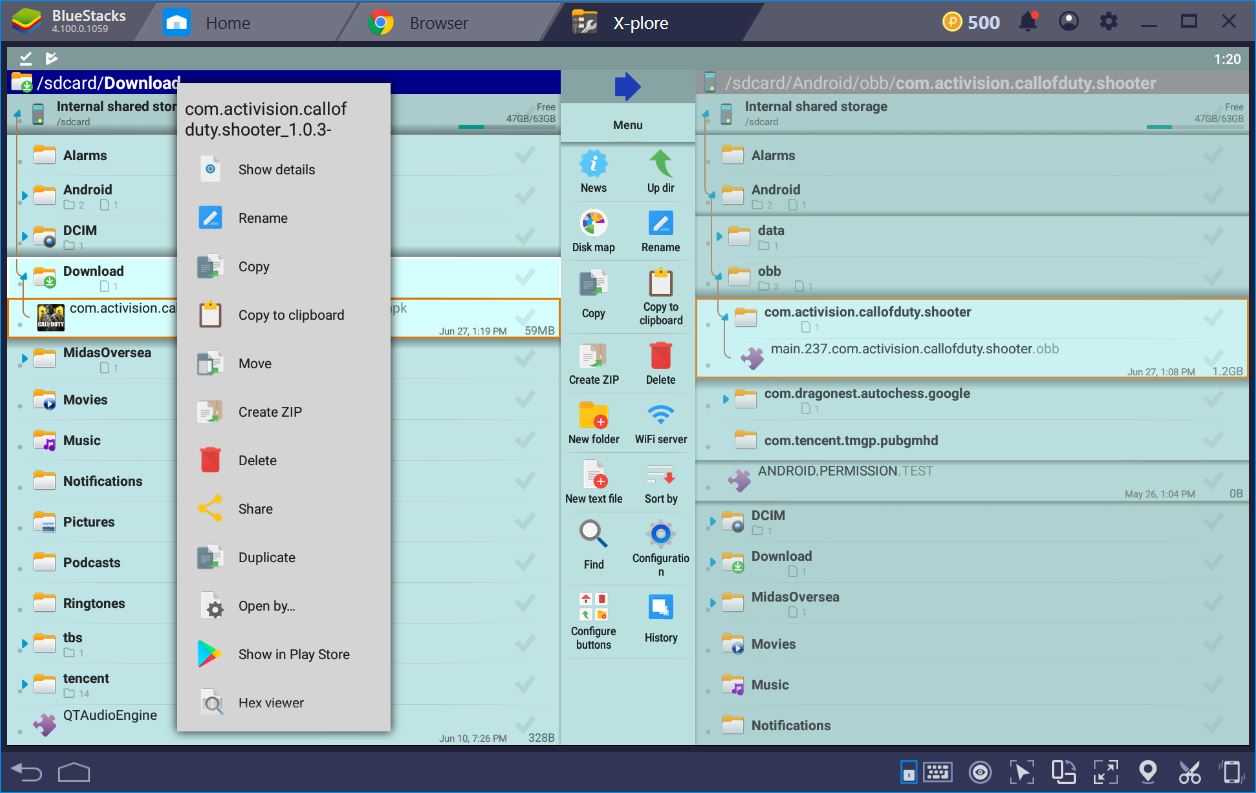The image size is (1256, 793).
Task: Select main.237 obb file row
Action: coord(972,358)
